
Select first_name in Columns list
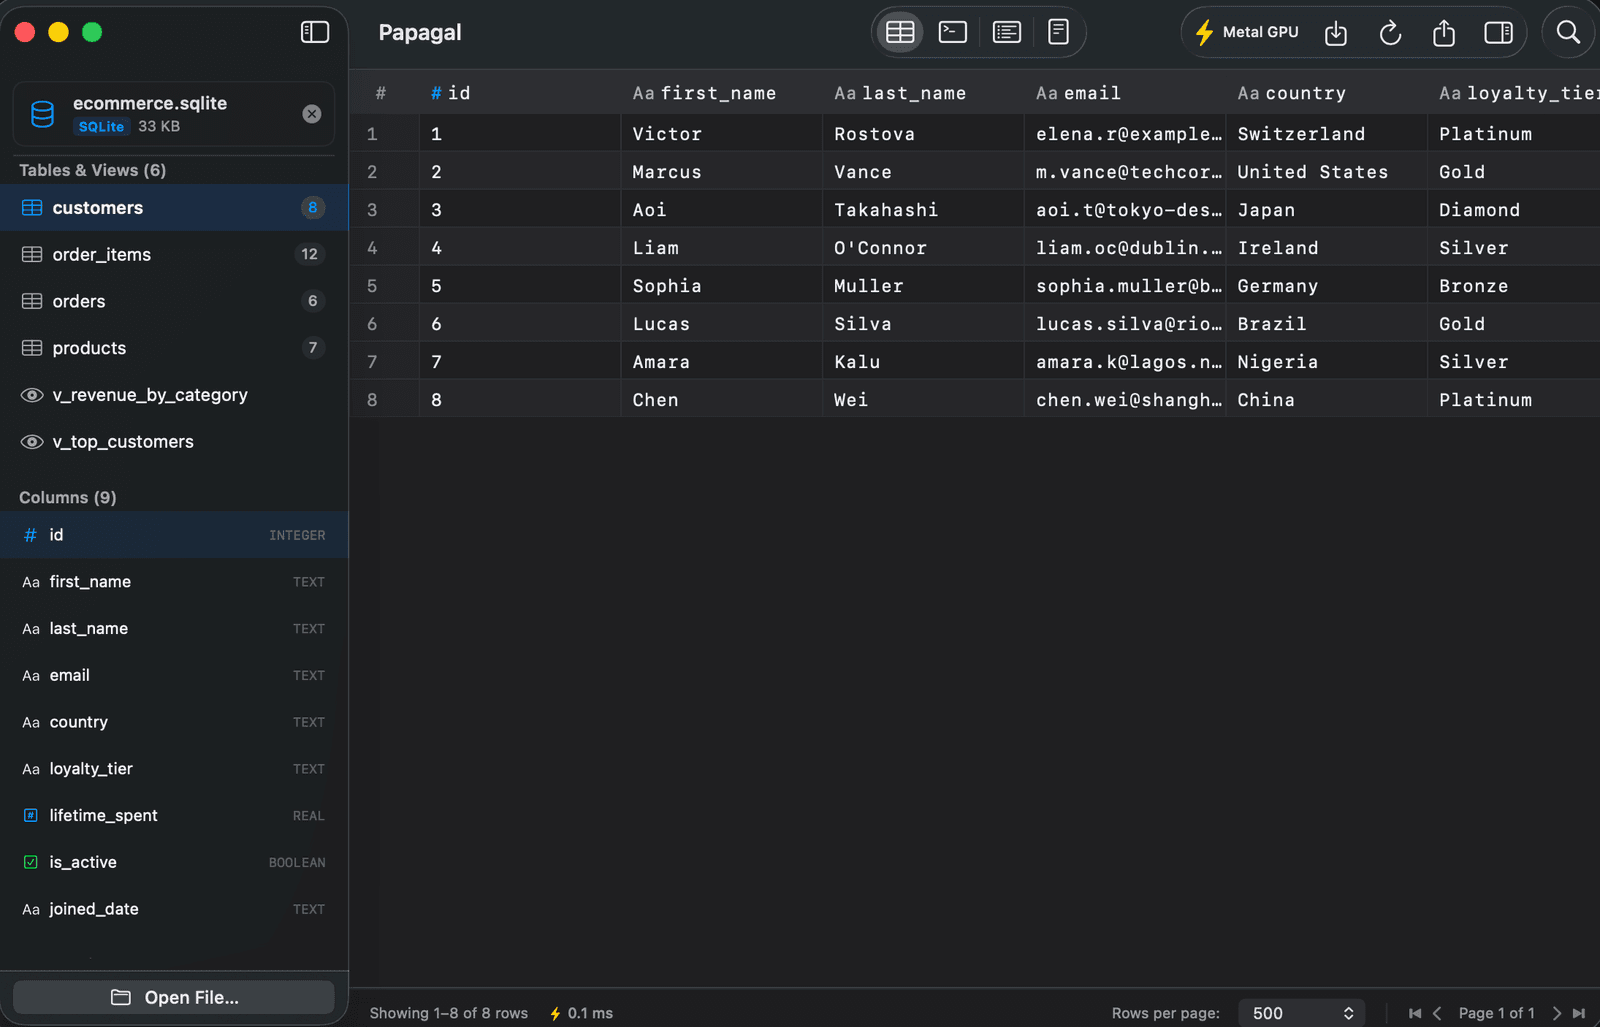(x=174, y=582)
